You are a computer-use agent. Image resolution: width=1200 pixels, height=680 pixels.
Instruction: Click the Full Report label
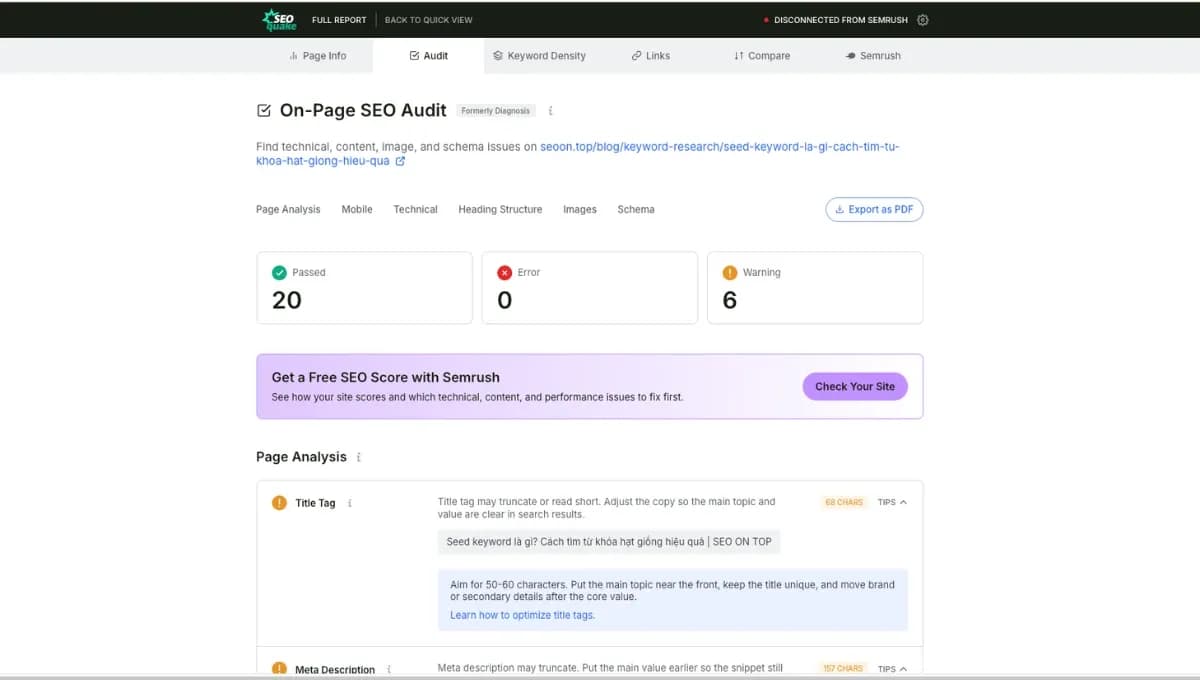tap(339, 20)
